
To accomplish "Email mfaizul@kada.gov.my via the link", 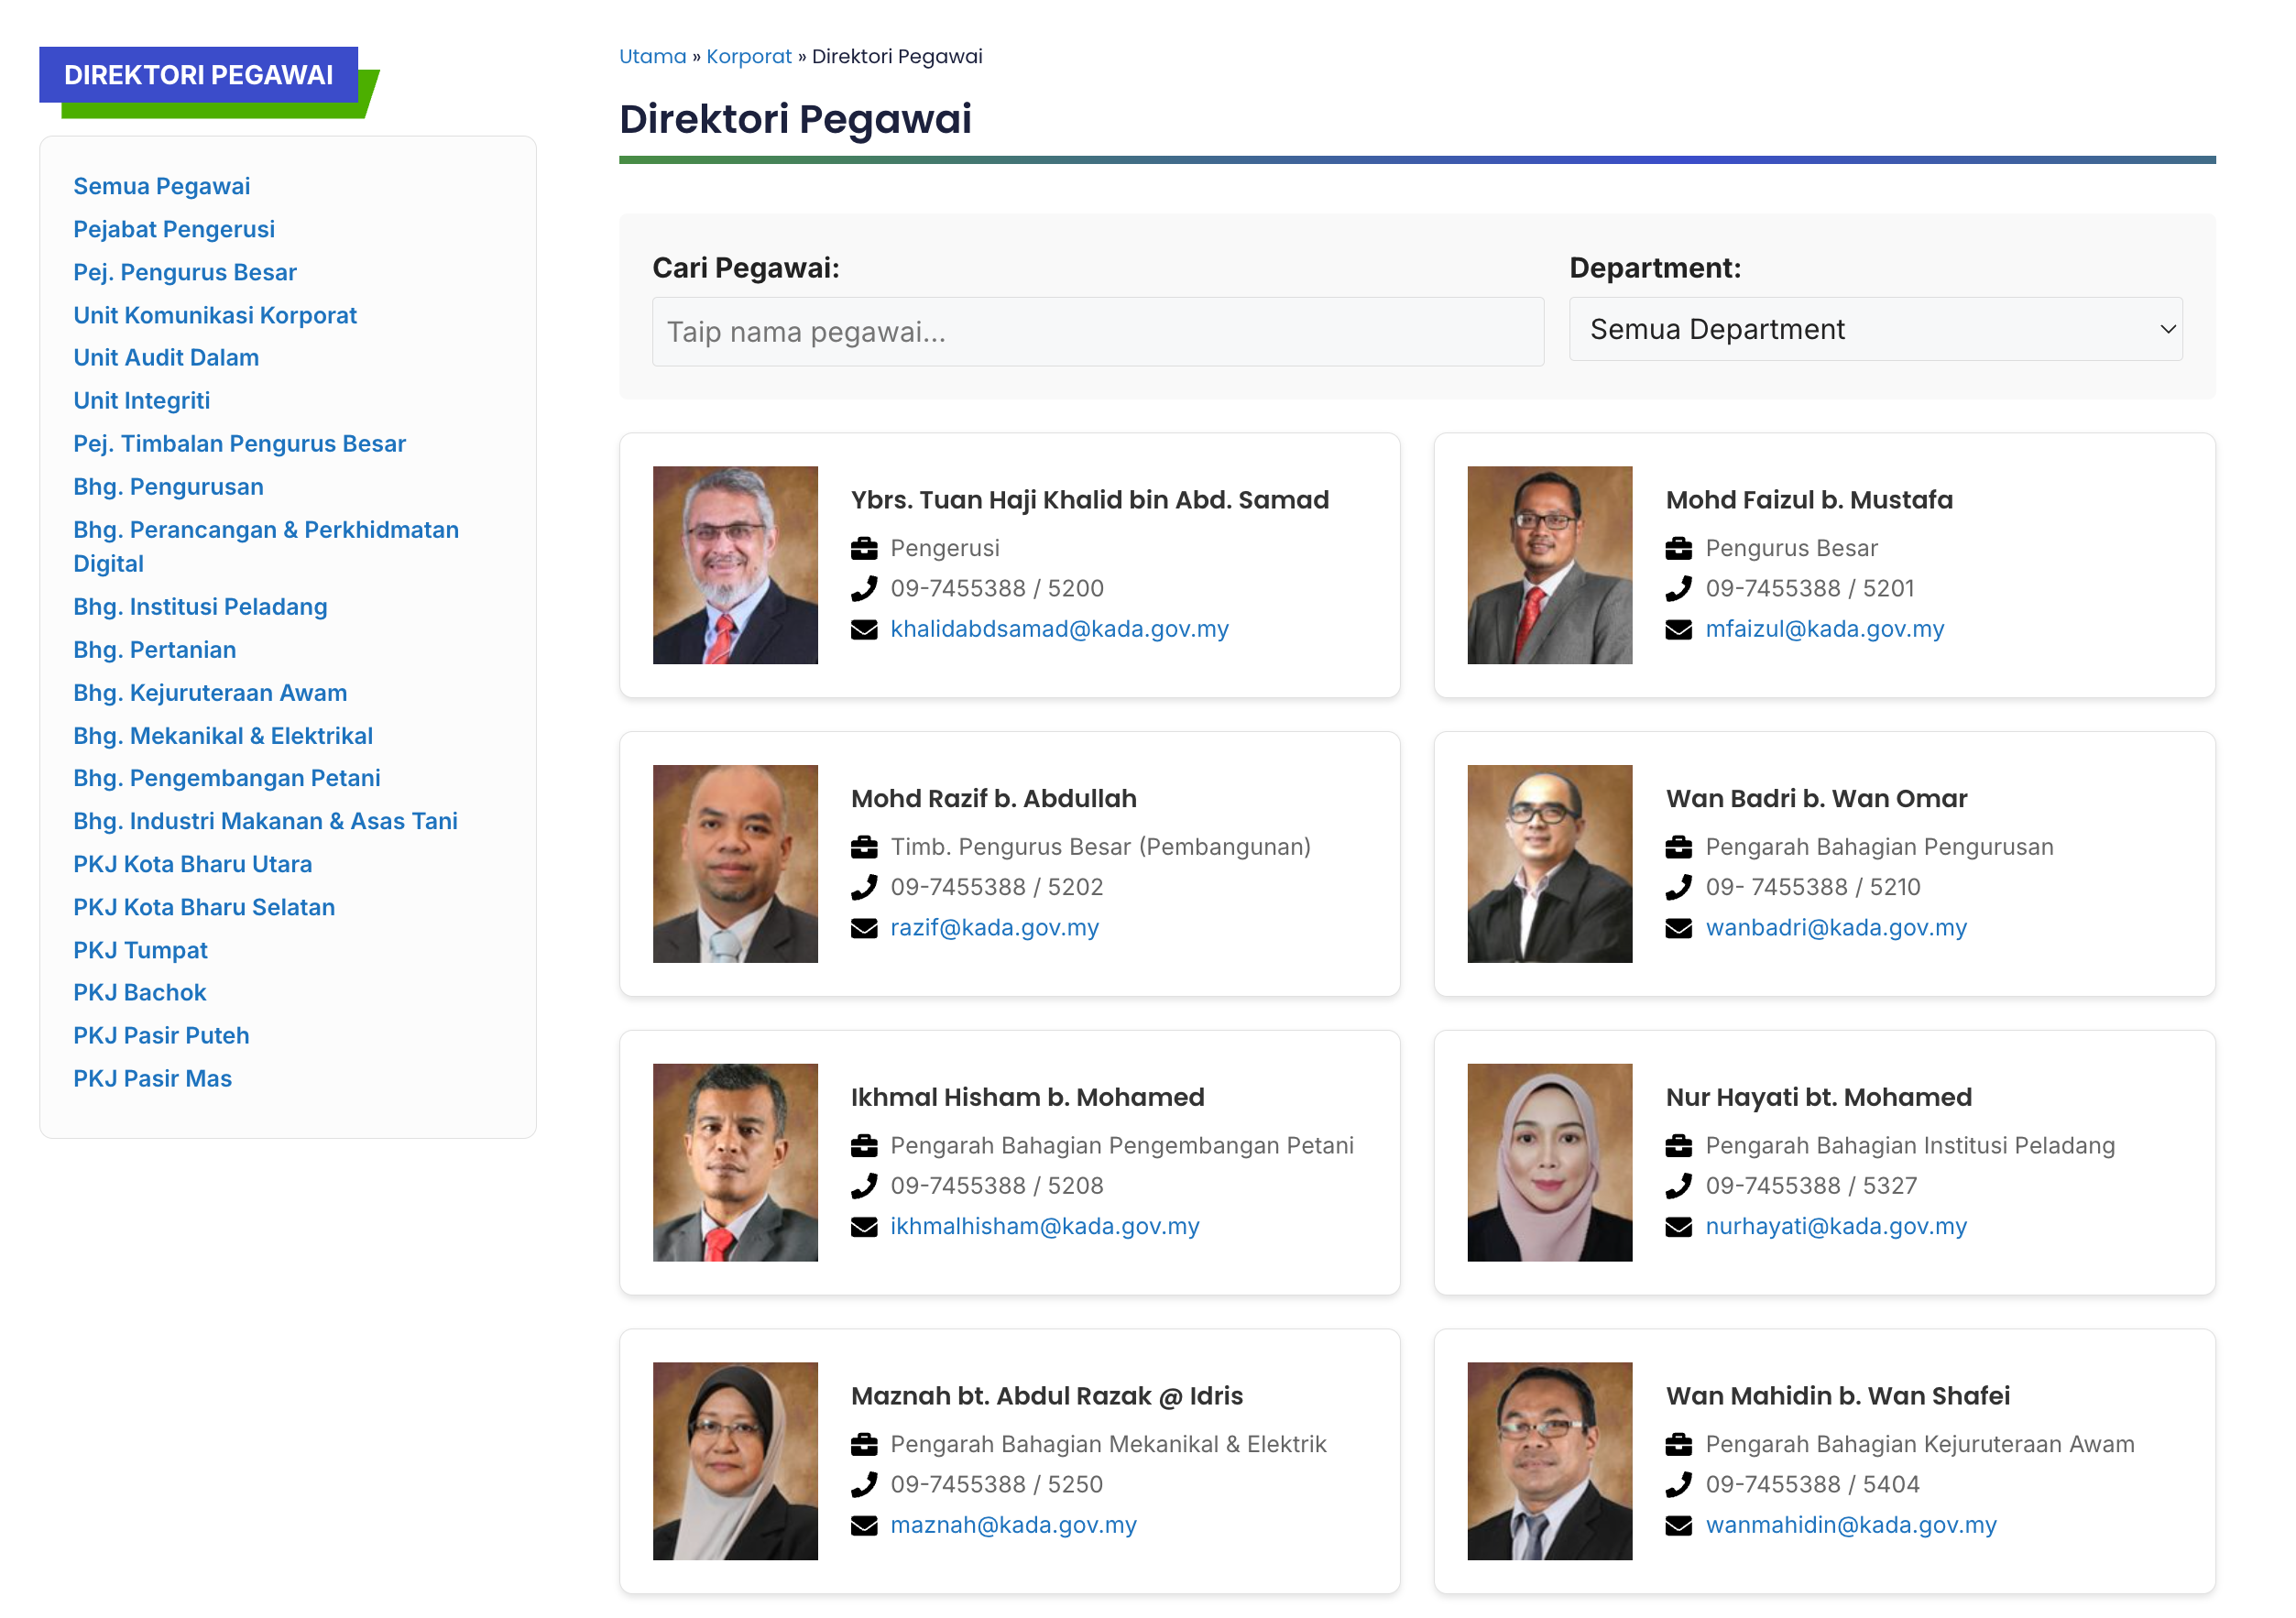I will [1824, 629].
